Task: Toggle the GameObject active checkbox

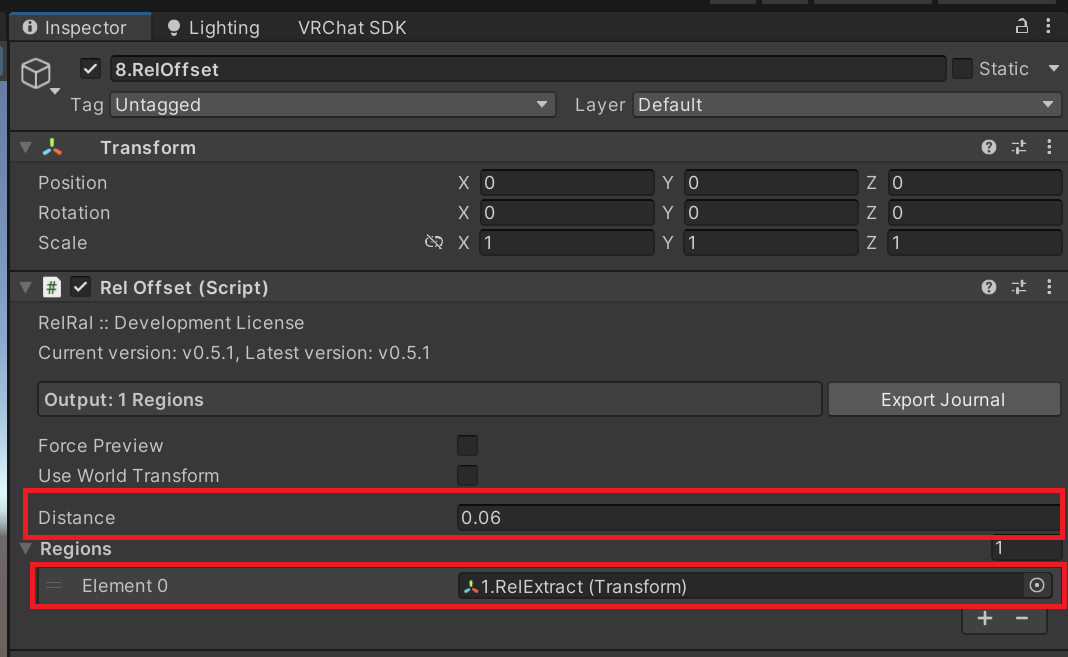Action: (90, 69)
